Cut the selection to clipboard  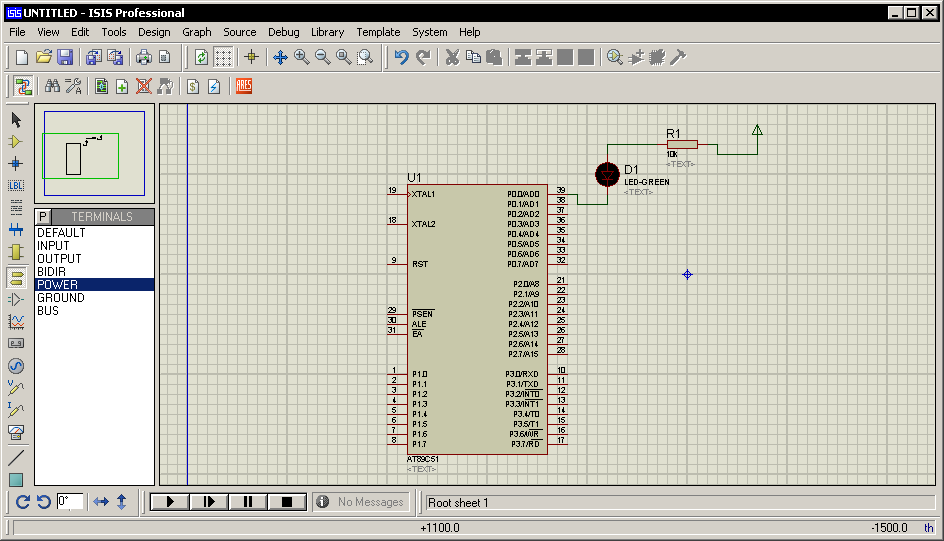click(x=452, y=57)
